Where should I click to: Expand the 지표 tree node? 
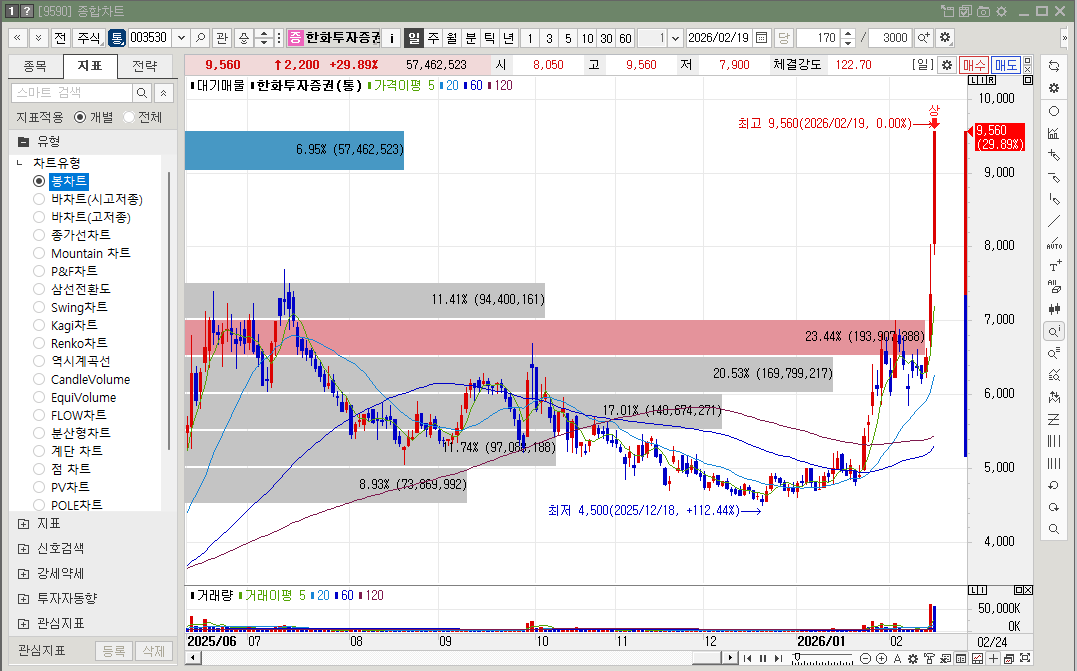[23, 524]
